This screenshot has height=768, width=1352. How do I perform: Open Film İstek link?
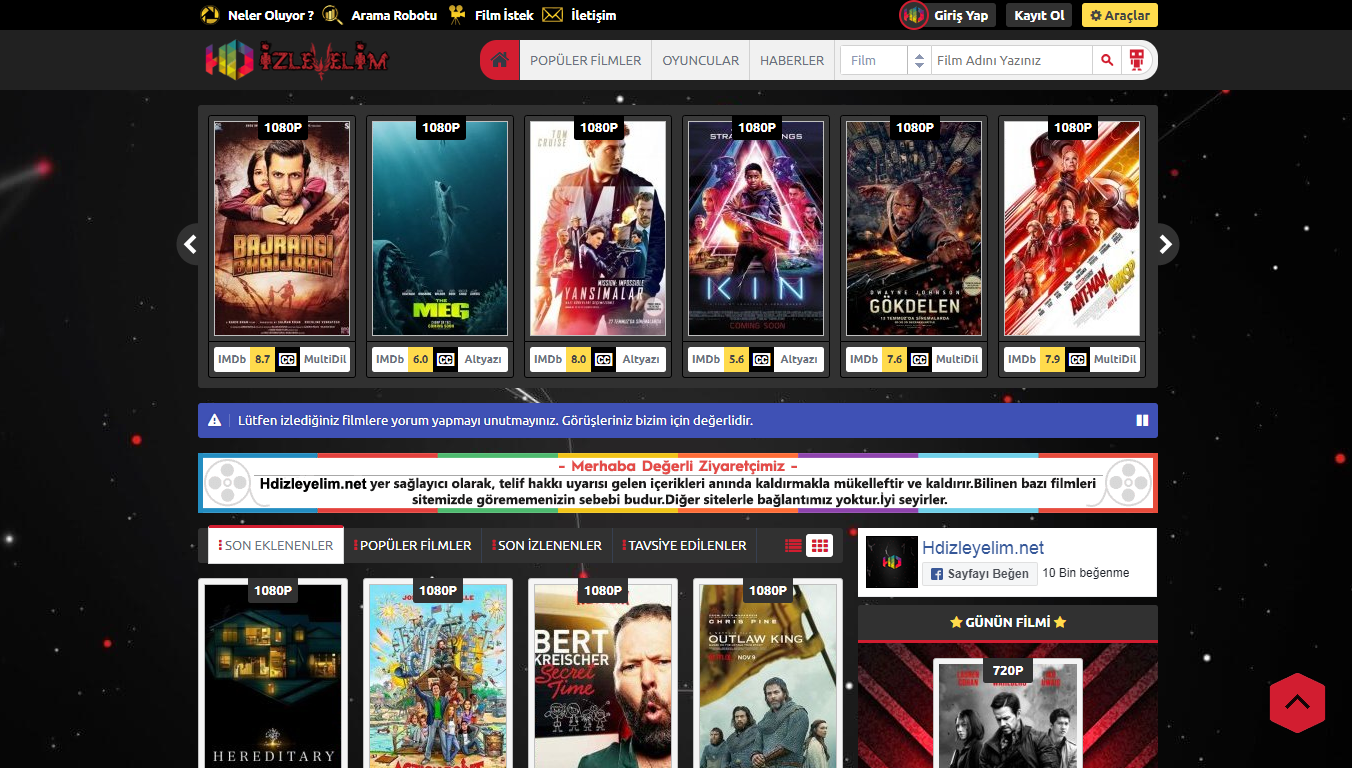[504, 15]
